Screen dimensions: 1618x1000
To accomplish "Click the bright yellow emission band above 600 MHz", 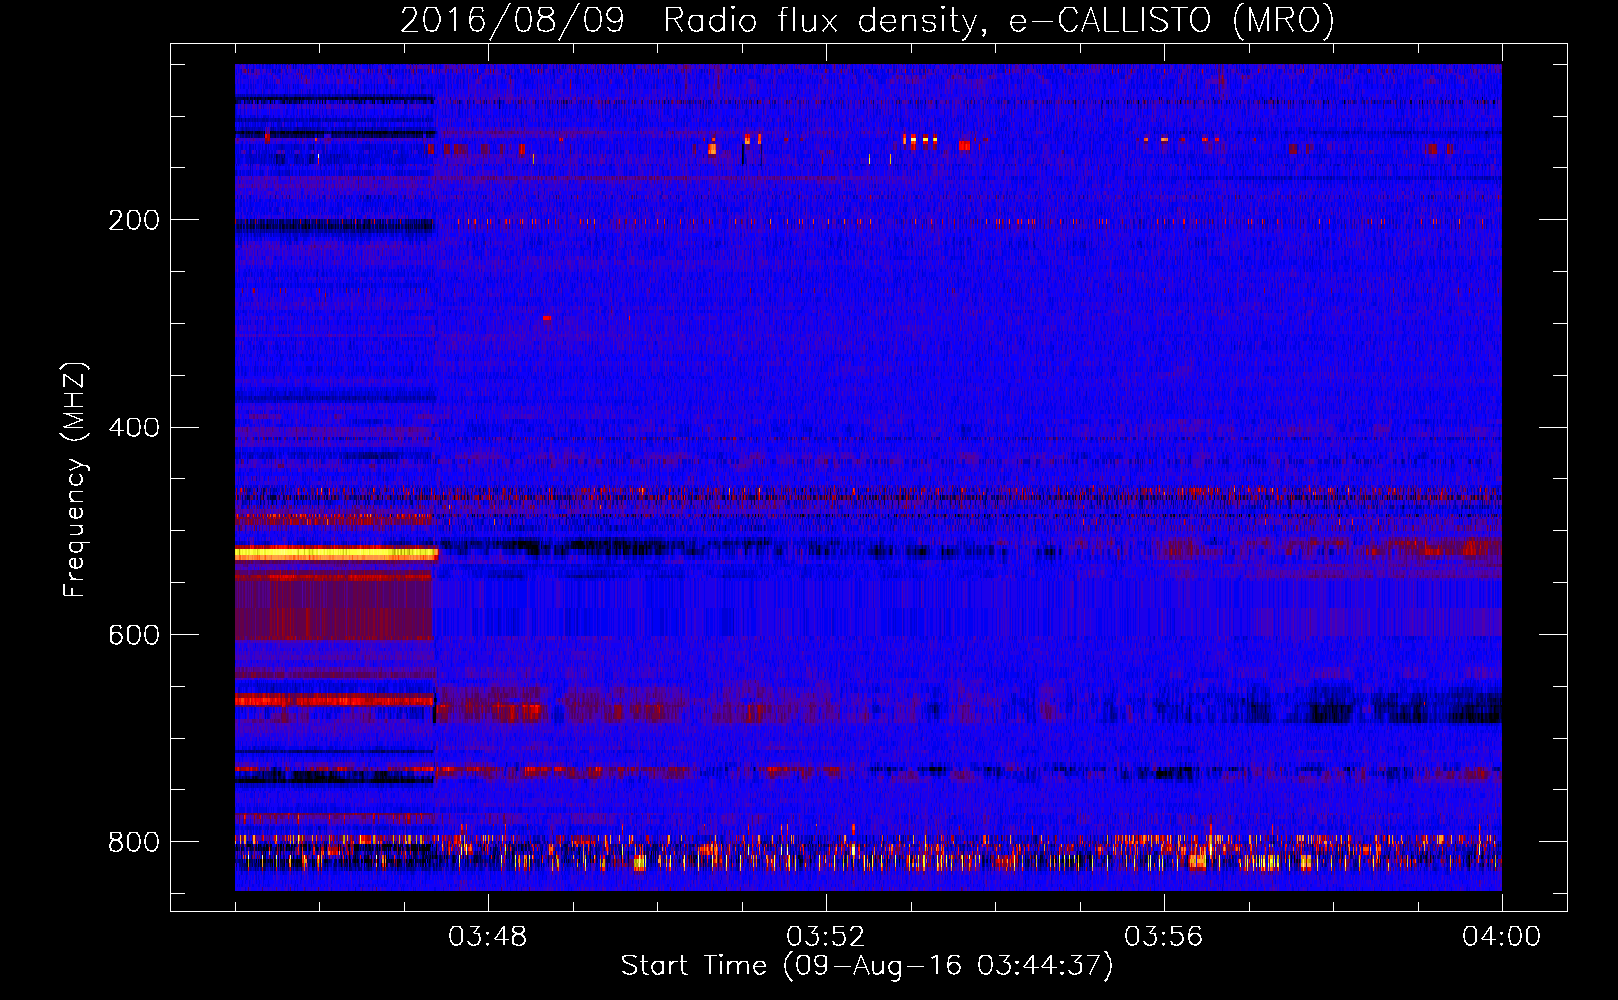I will [336, 553].
